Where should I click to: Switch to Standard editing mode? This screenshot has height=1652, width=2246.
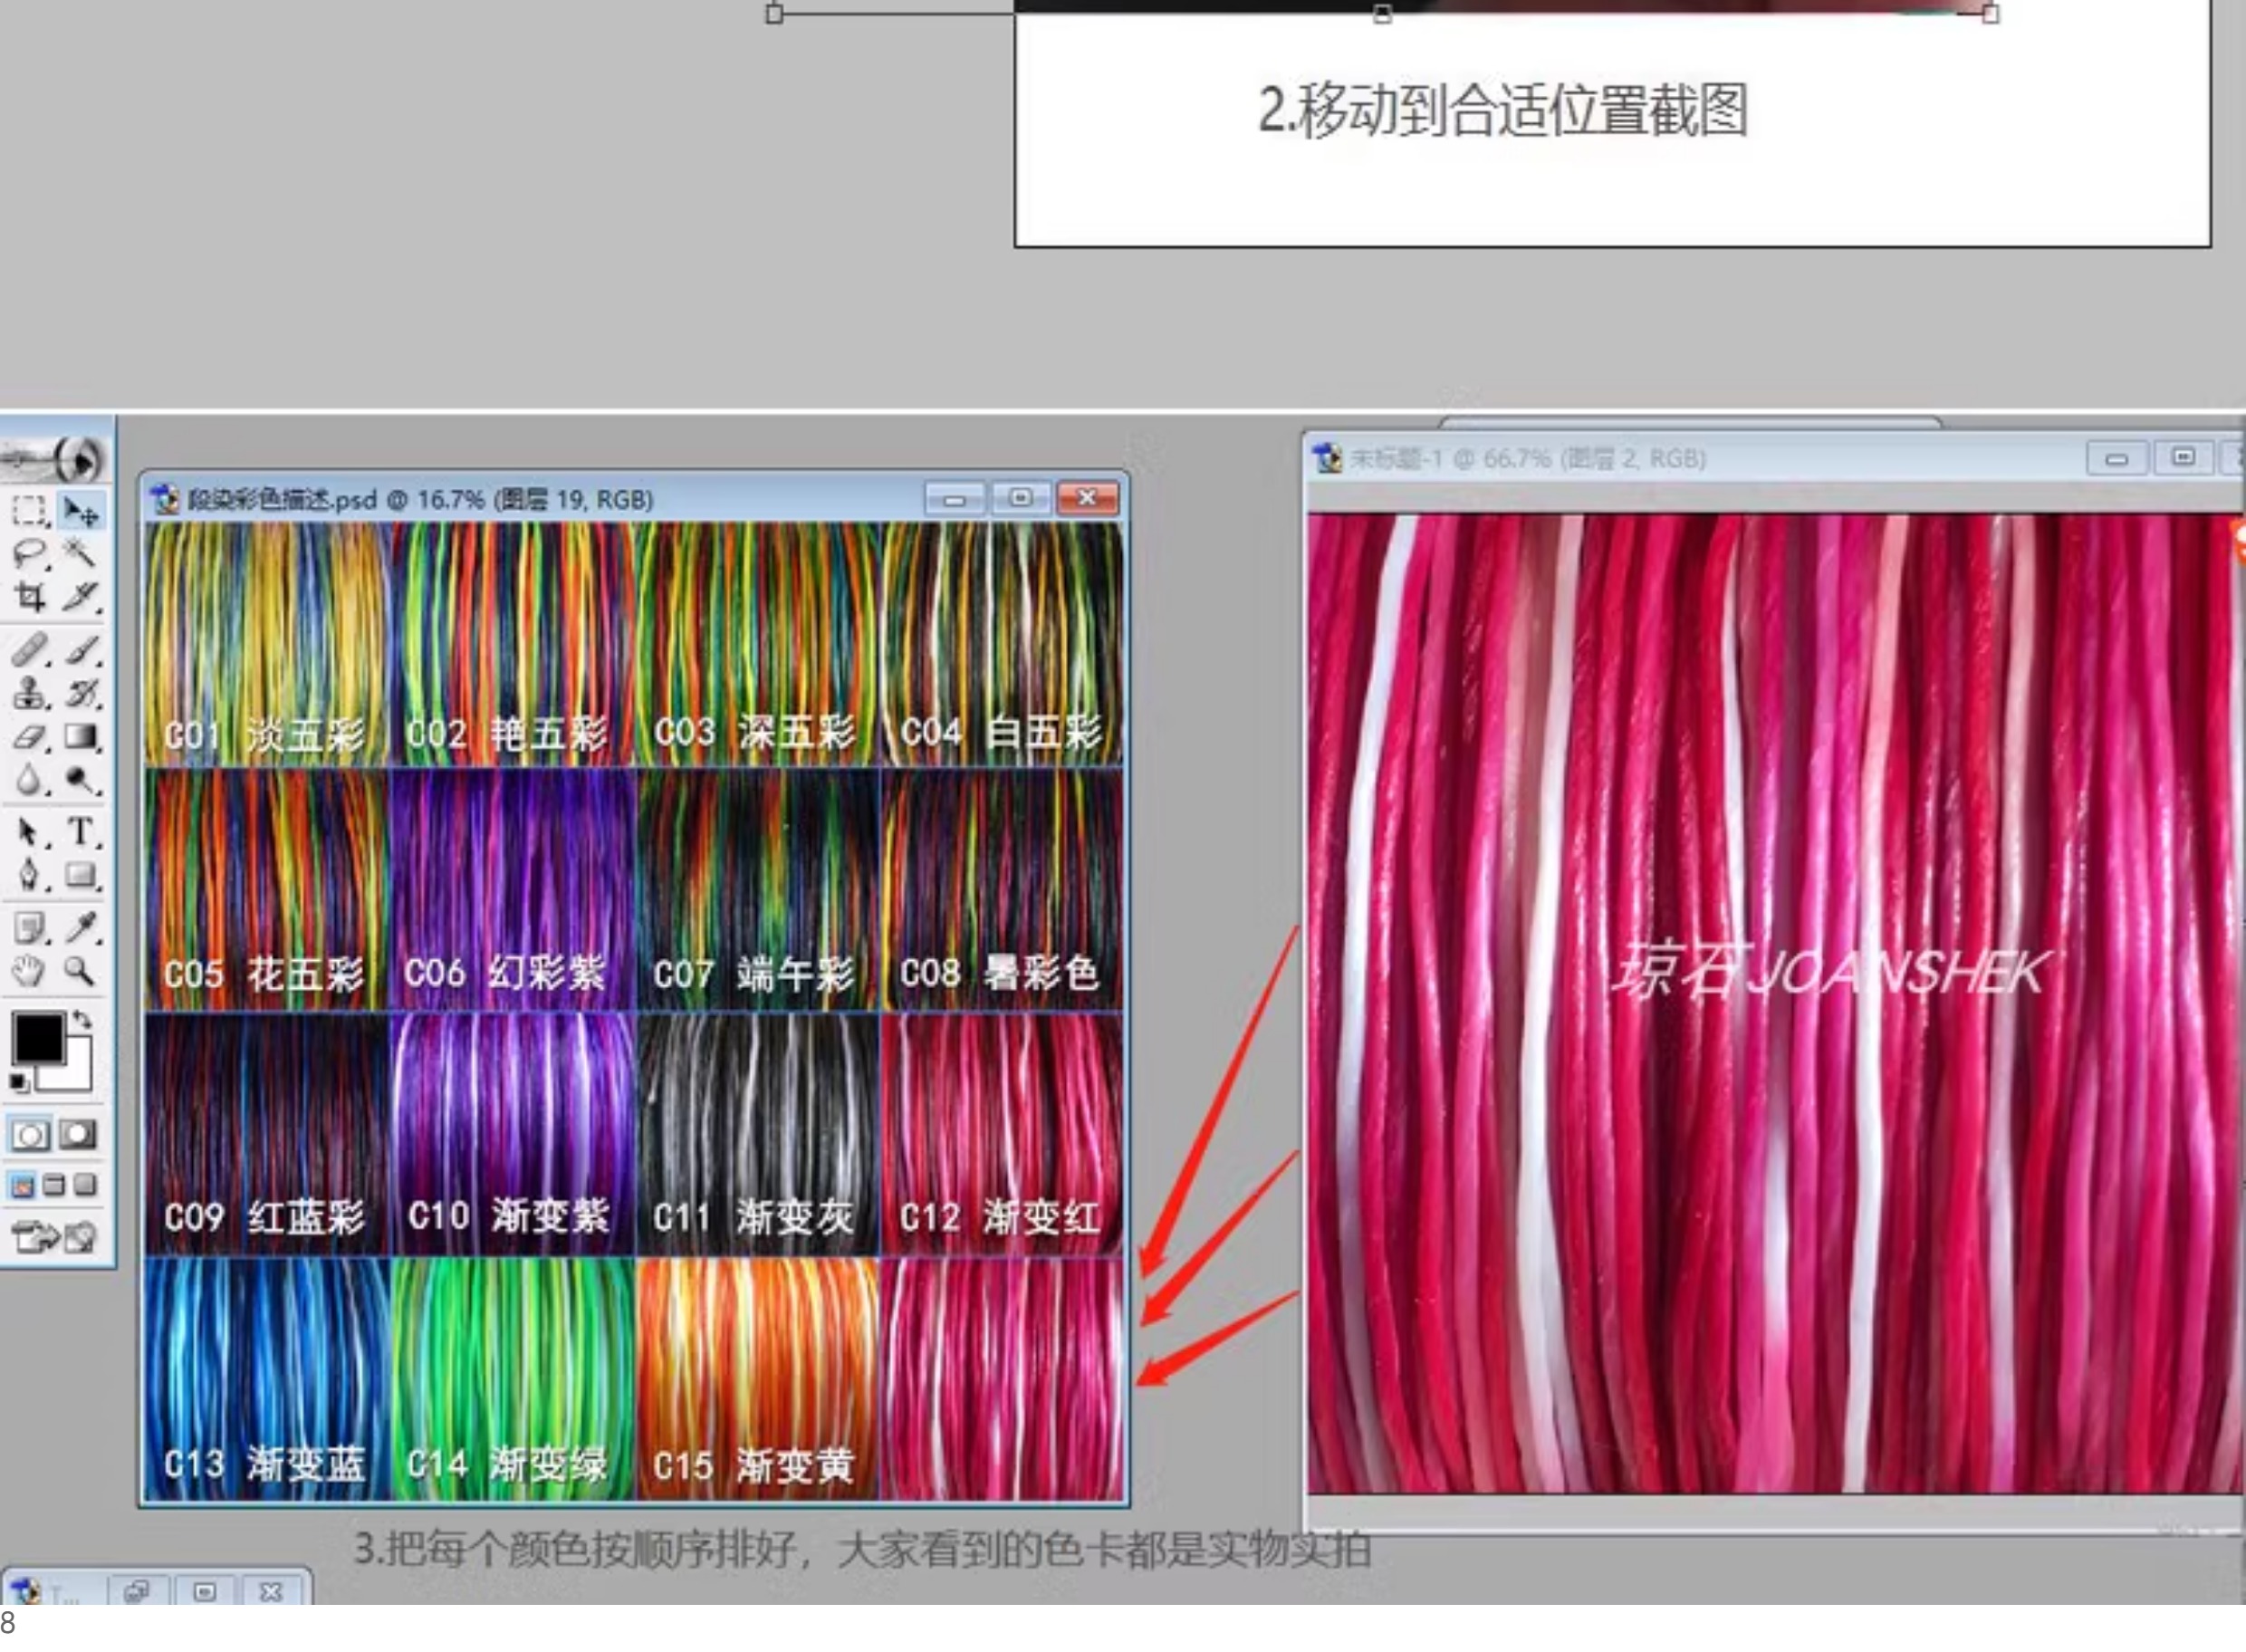click(x=28, y=1134)
